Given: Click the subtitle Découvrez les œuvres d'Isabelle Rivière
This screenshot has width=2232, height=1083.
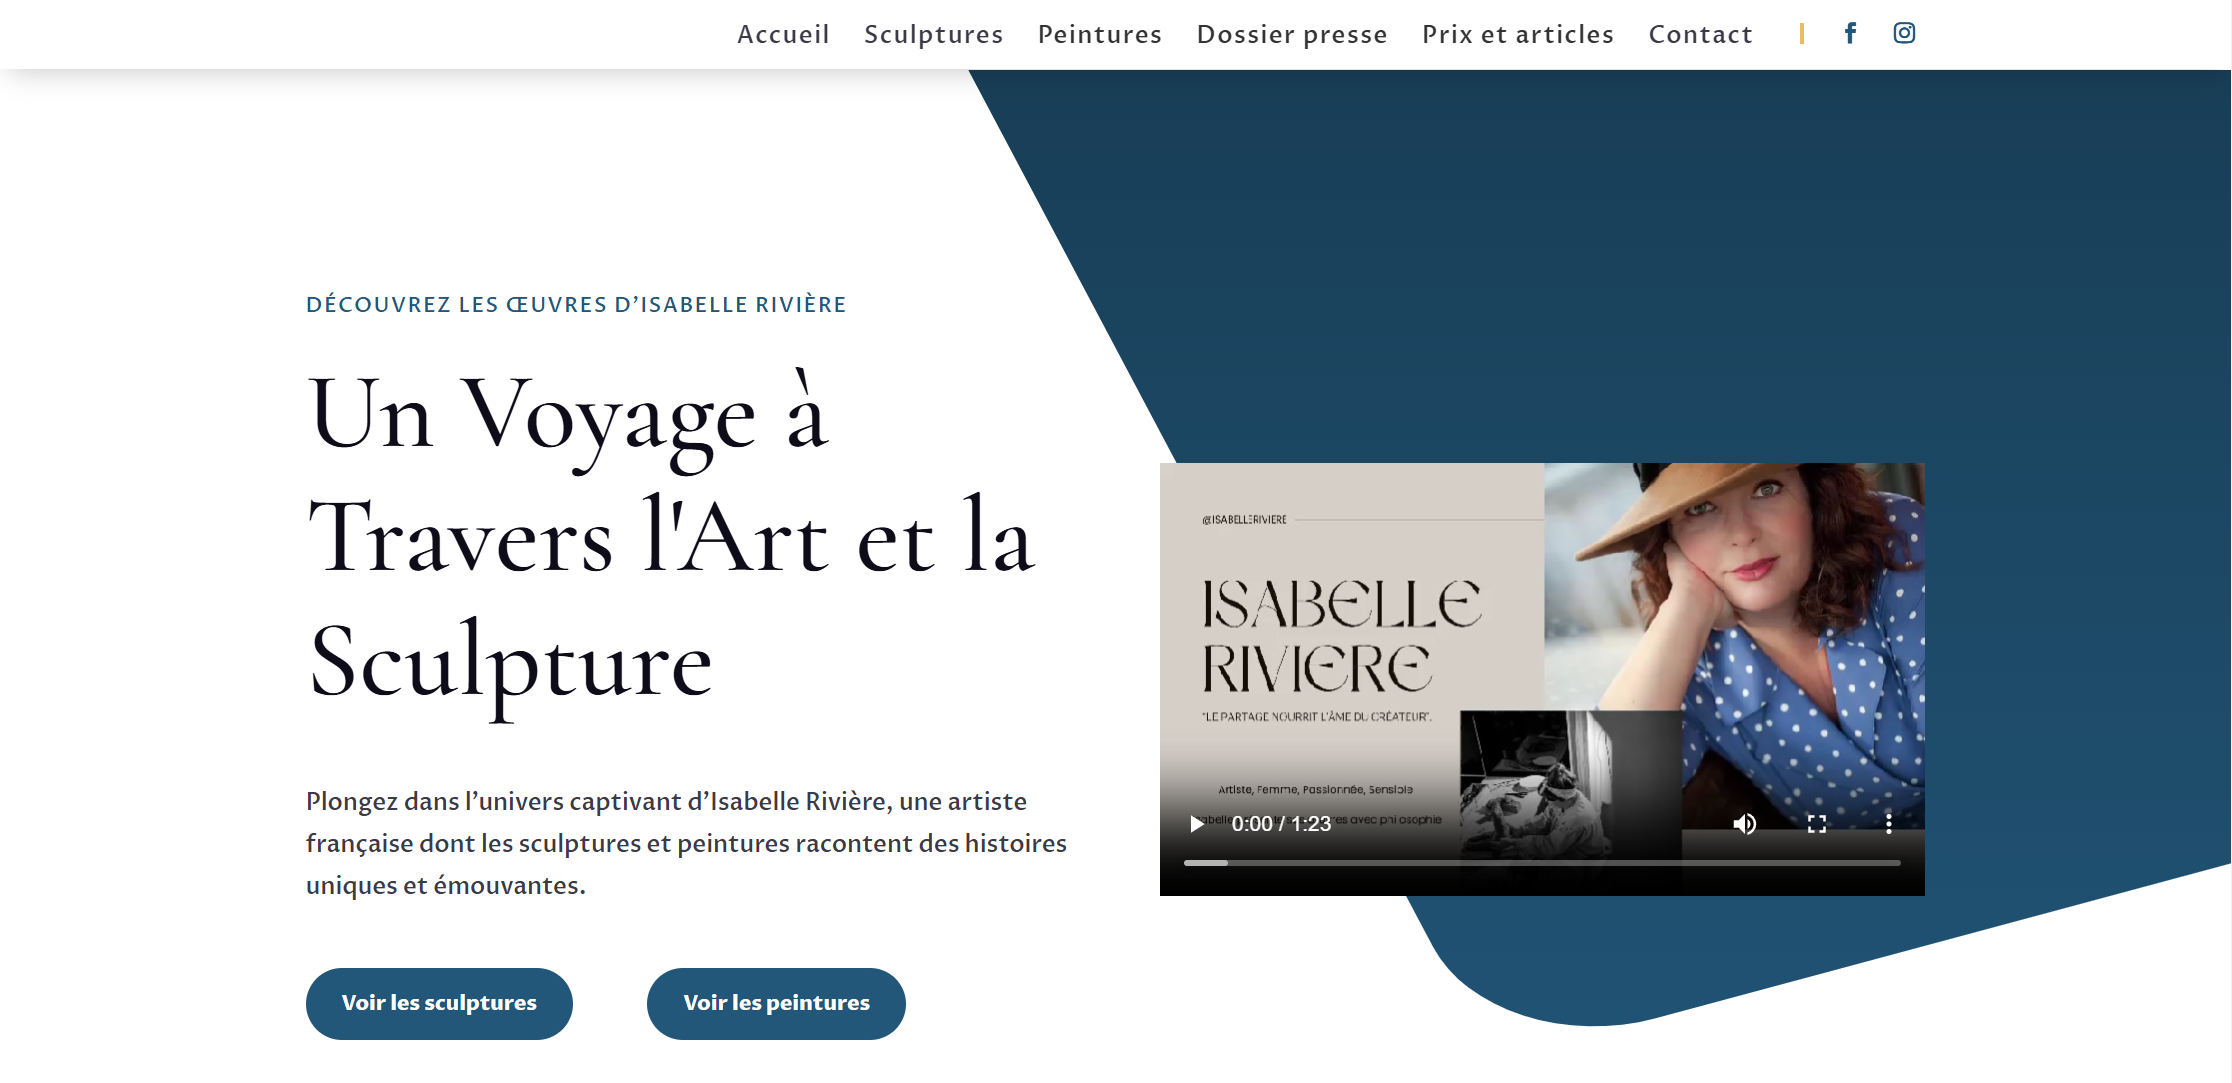Looking at the screenshot, I should (576, 304).
